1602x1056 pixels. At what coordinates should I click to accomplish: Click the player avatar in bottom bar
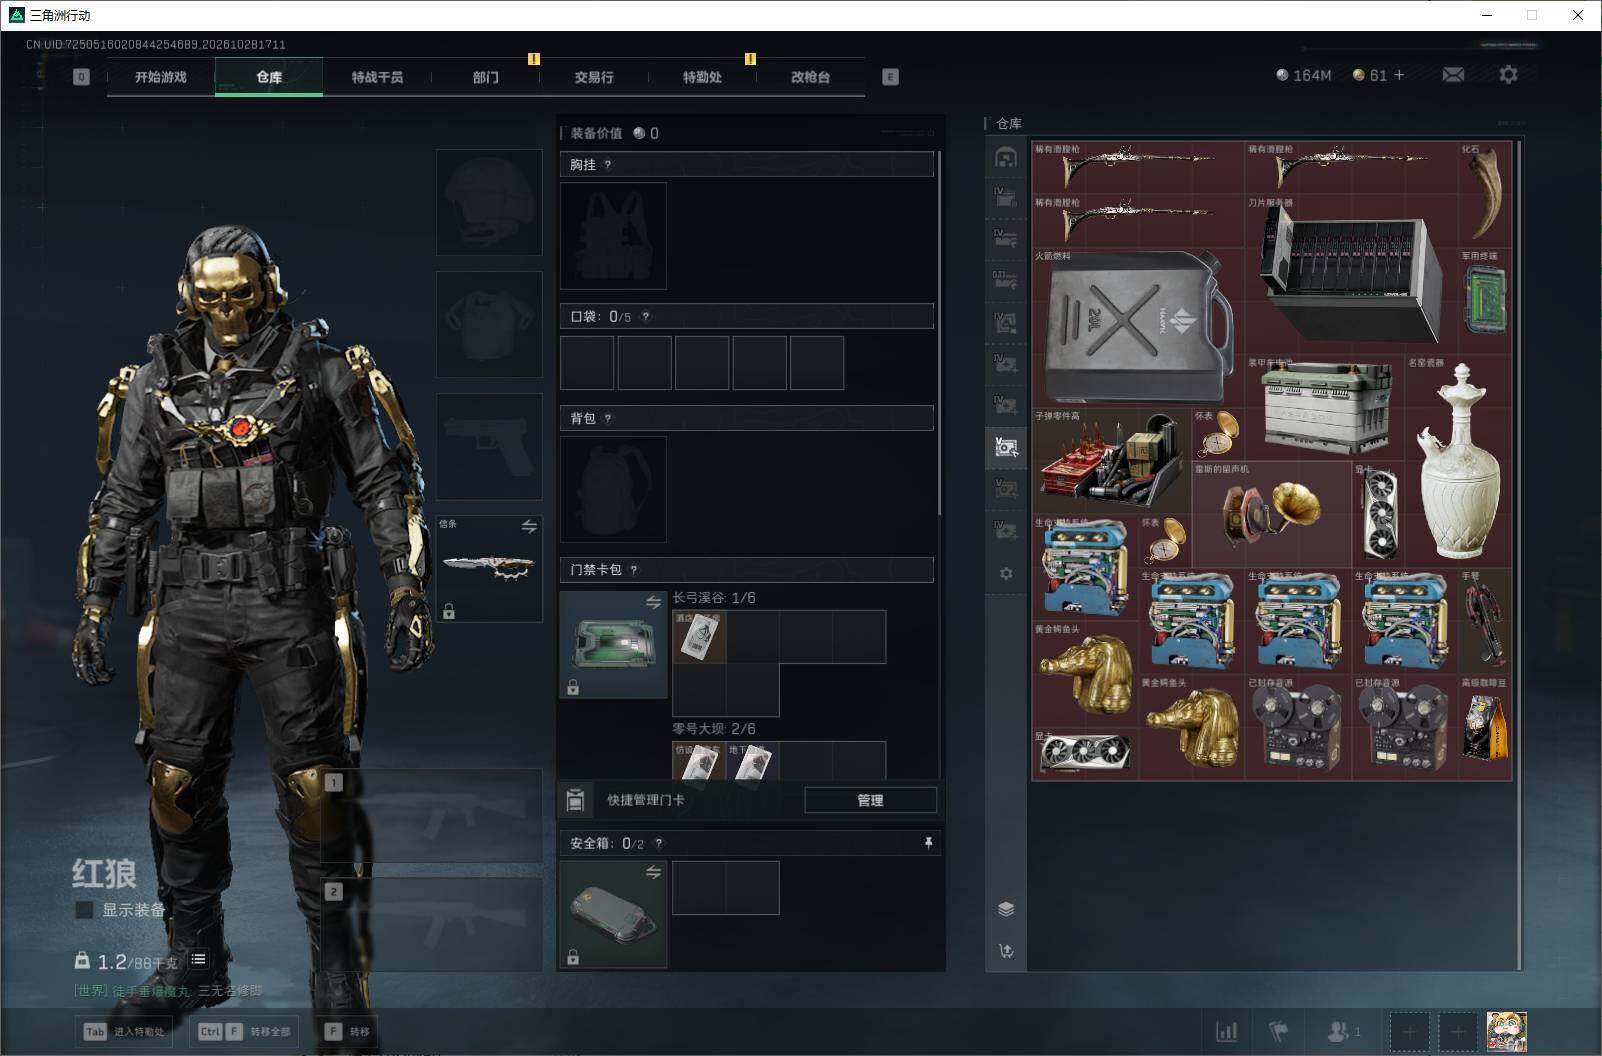[1506, 1031]
